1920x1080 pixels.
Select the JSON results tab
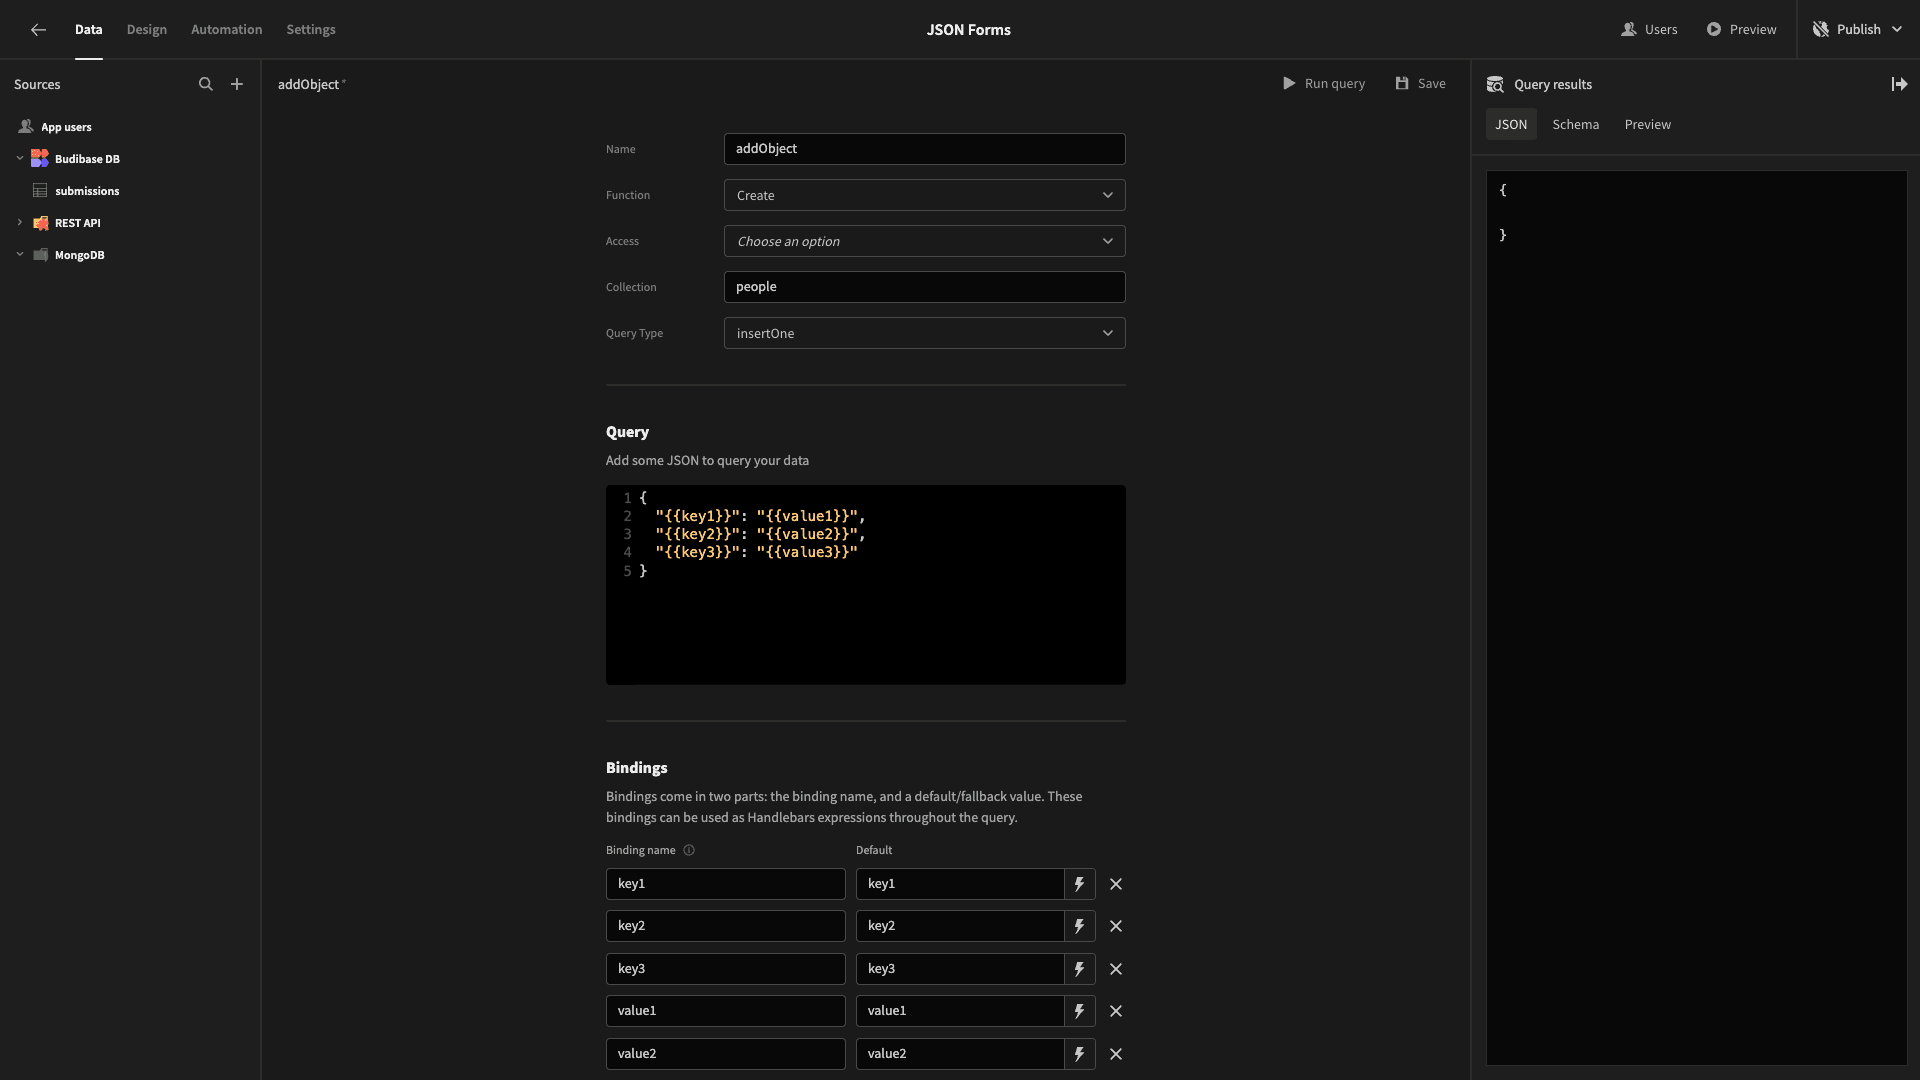[1511, 124]
